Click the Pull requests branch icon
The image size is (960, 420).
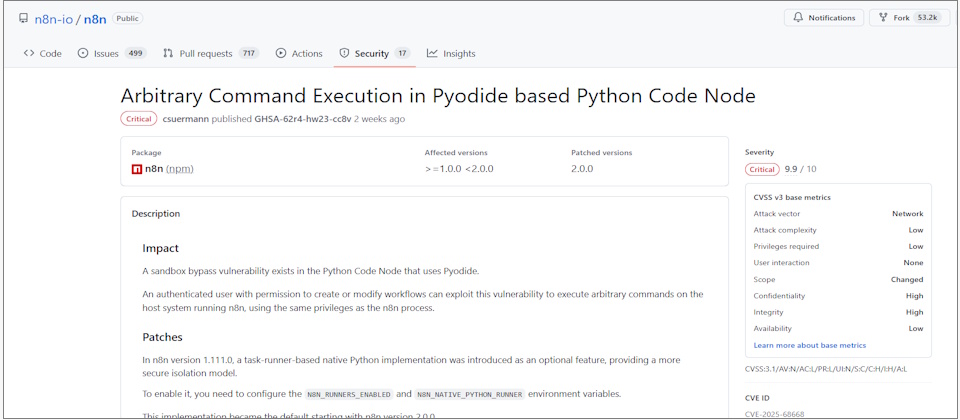coord(168,53)
